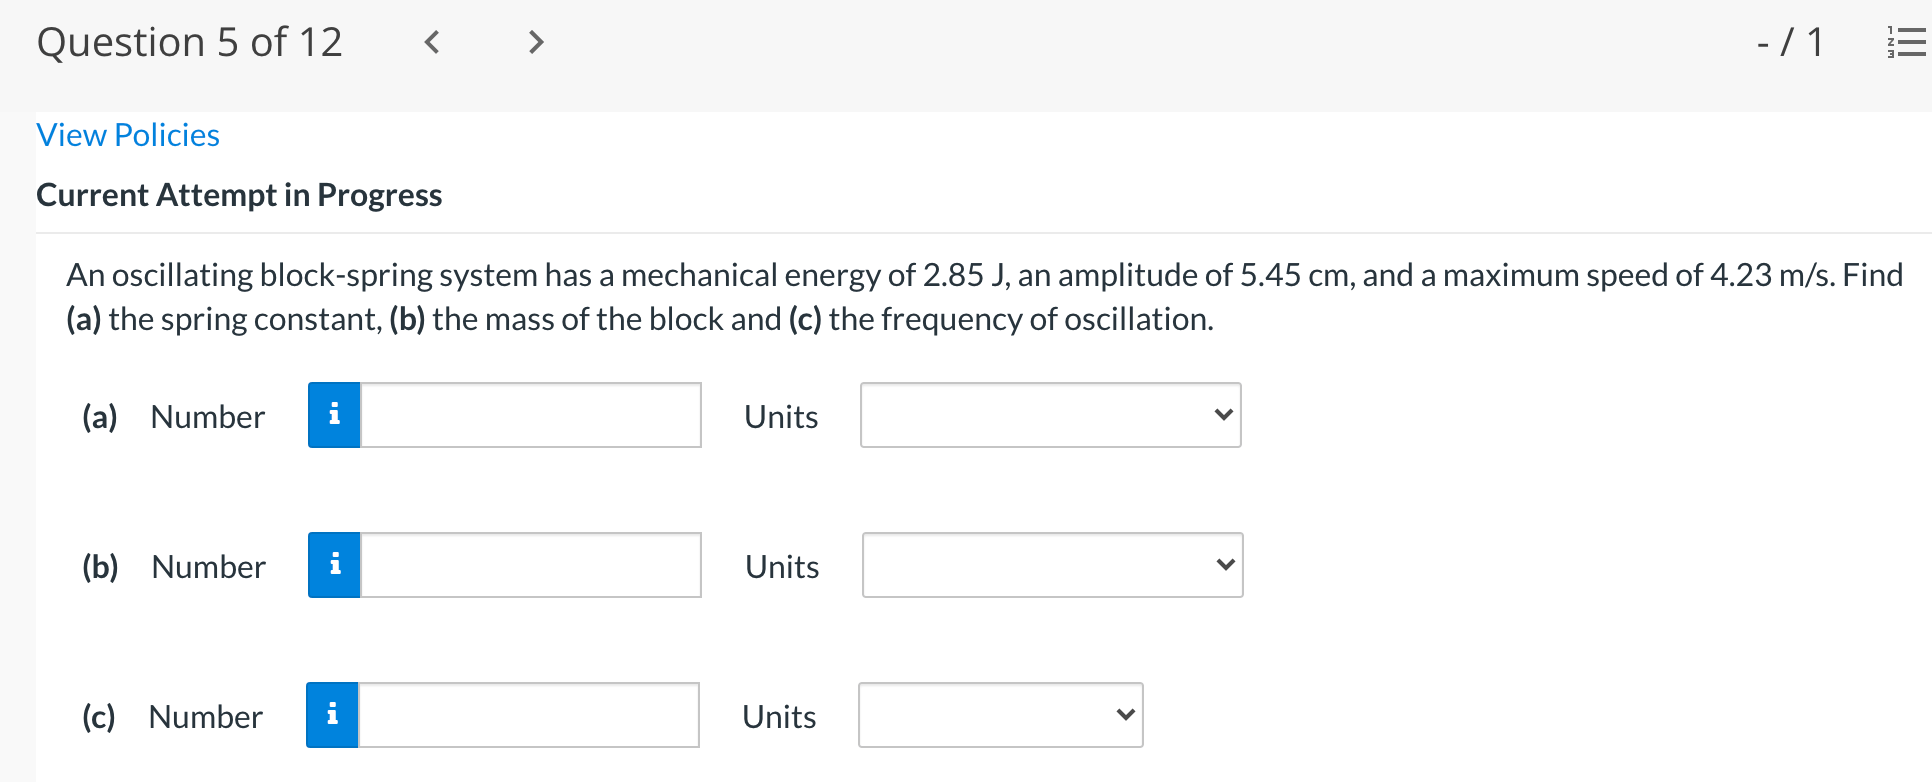Navigate to the previous question with left arrow
The height and width of the screenshot is (782, 1932).
pos(431,42)
